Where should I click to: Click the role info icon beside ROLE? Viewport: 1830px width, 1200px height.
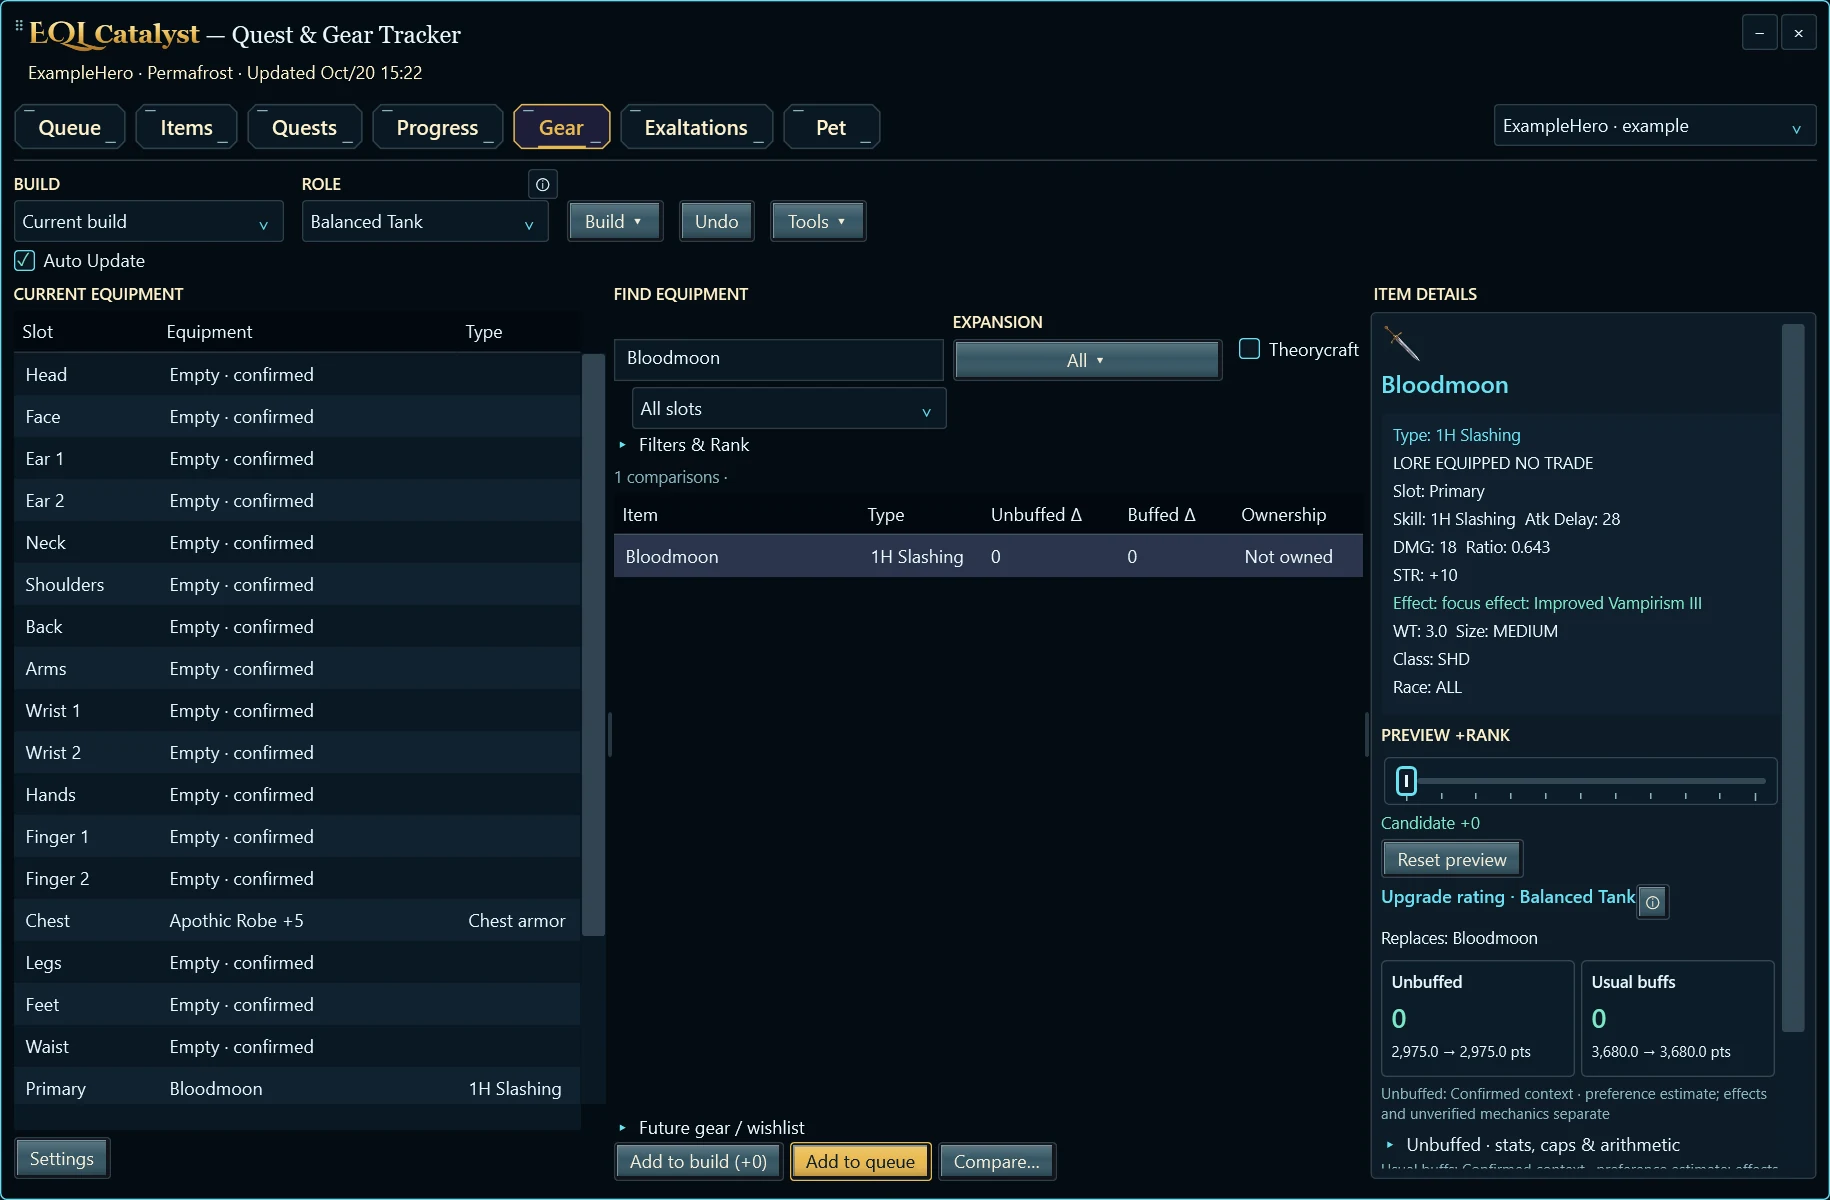tap(542, 184)
